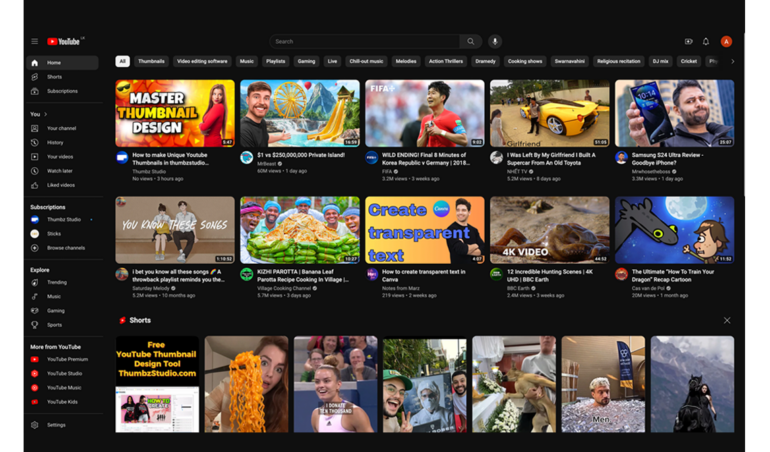770x452 pixels.
Task: Go to Home in the sidebar
Action: [62, 62]
